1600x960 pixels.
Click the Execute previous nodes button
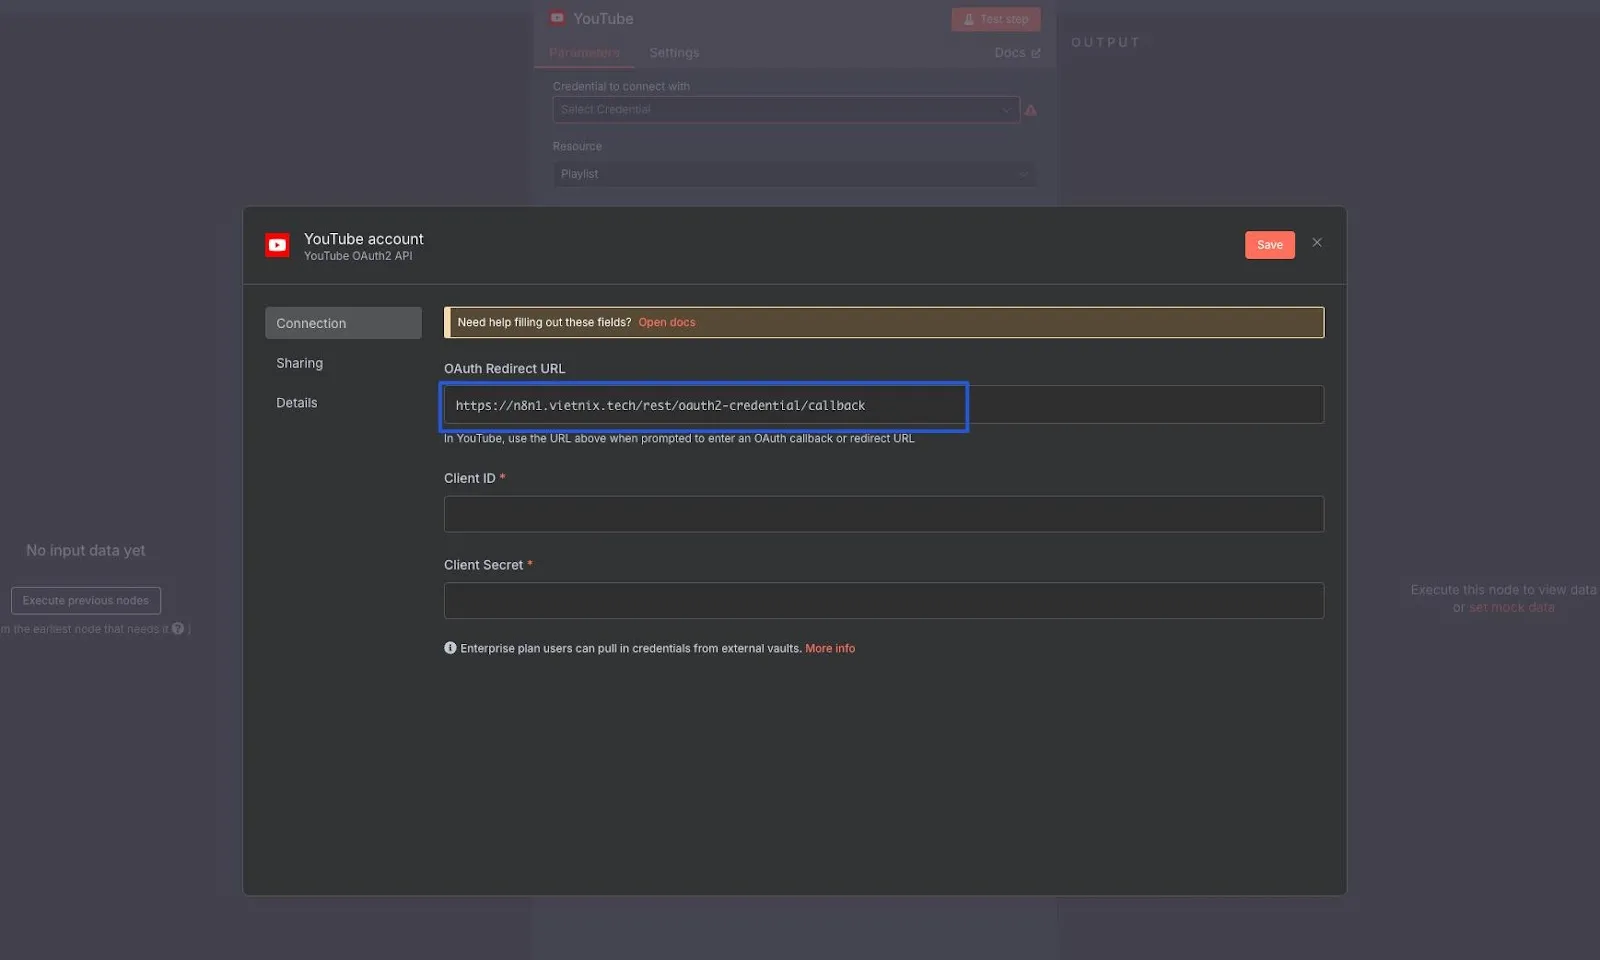pos(86,601)
